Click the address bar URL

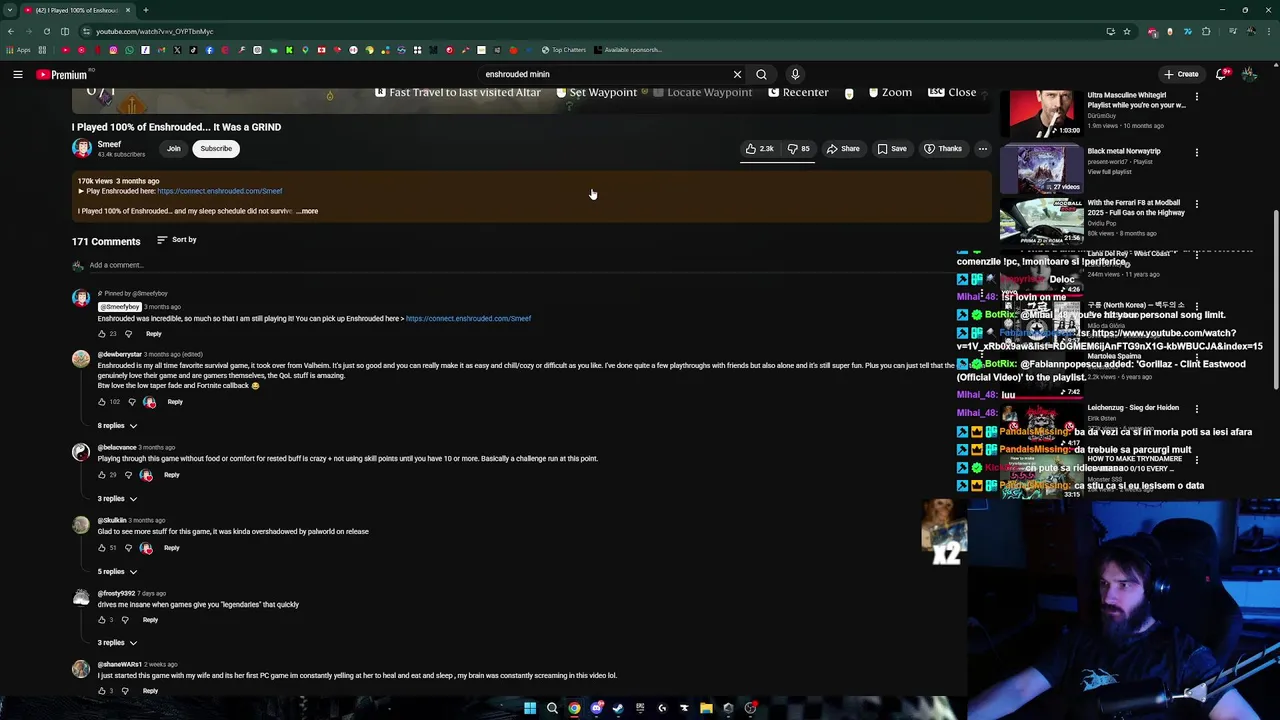click(x=155, y=31)
